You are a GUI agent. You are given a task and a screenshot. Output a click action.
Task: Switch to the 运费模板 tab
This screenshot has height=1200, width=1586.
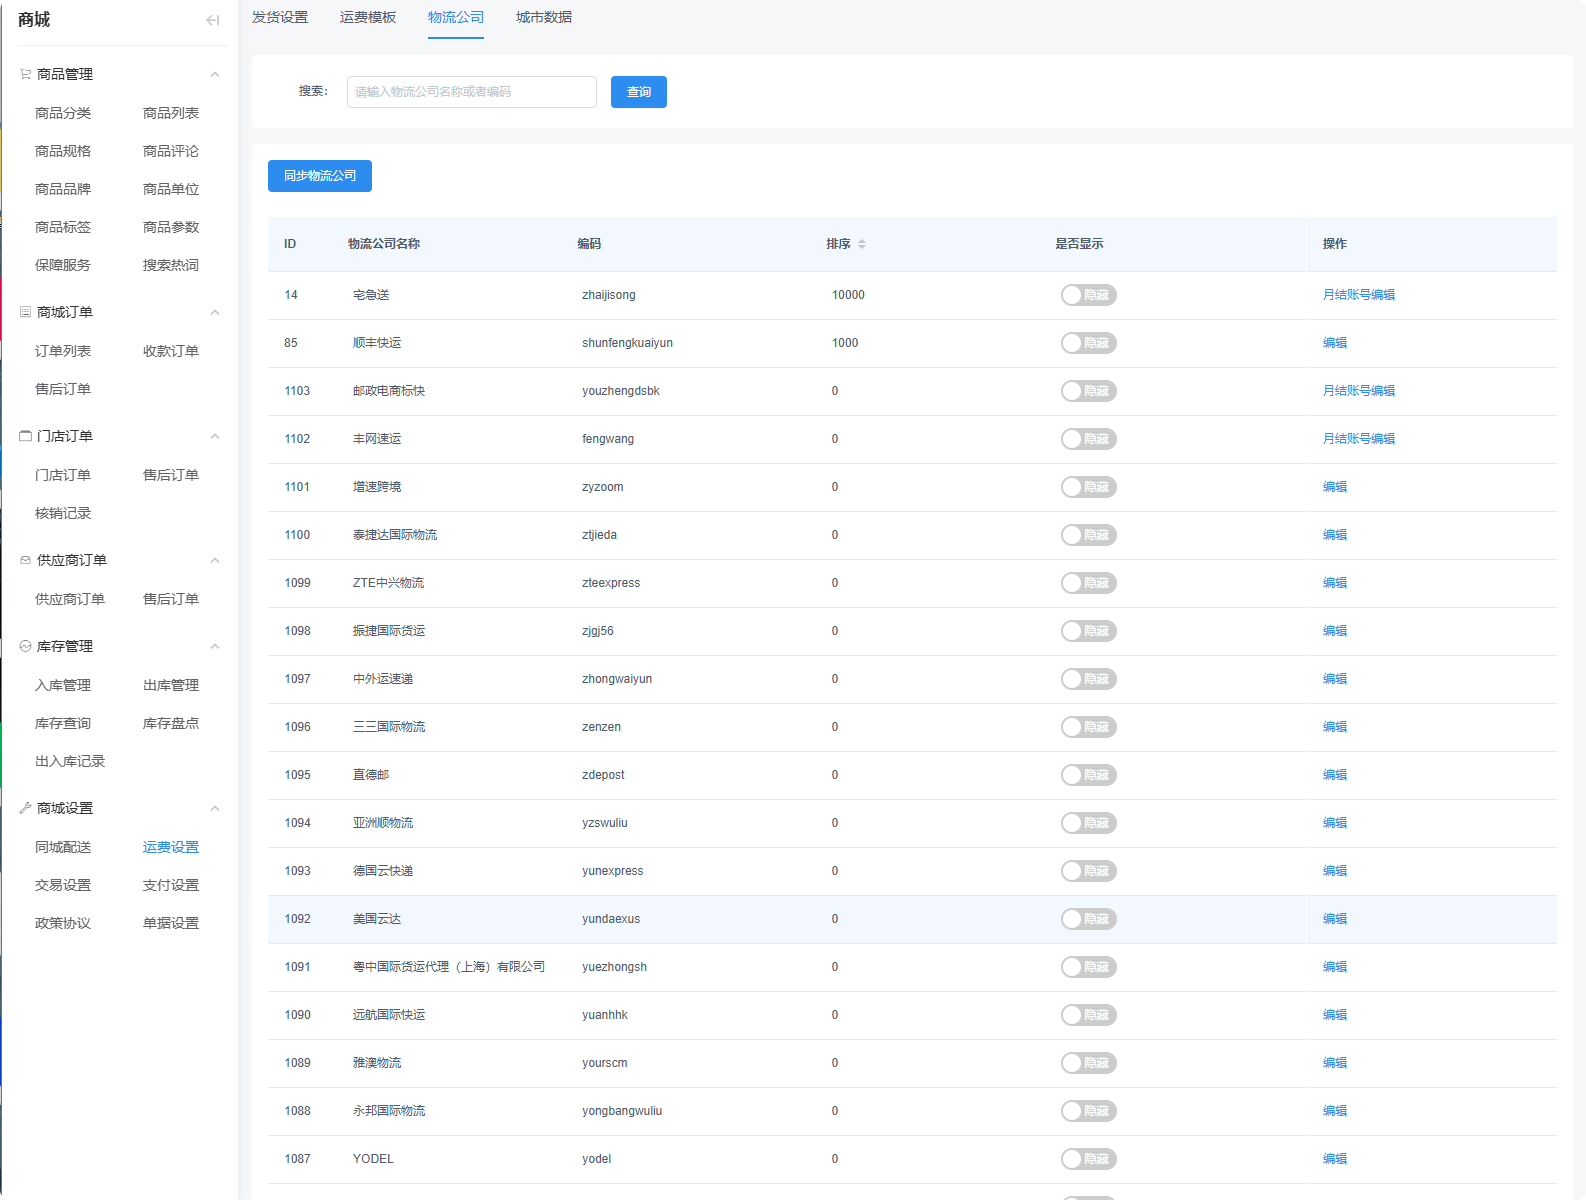point(368,17)
